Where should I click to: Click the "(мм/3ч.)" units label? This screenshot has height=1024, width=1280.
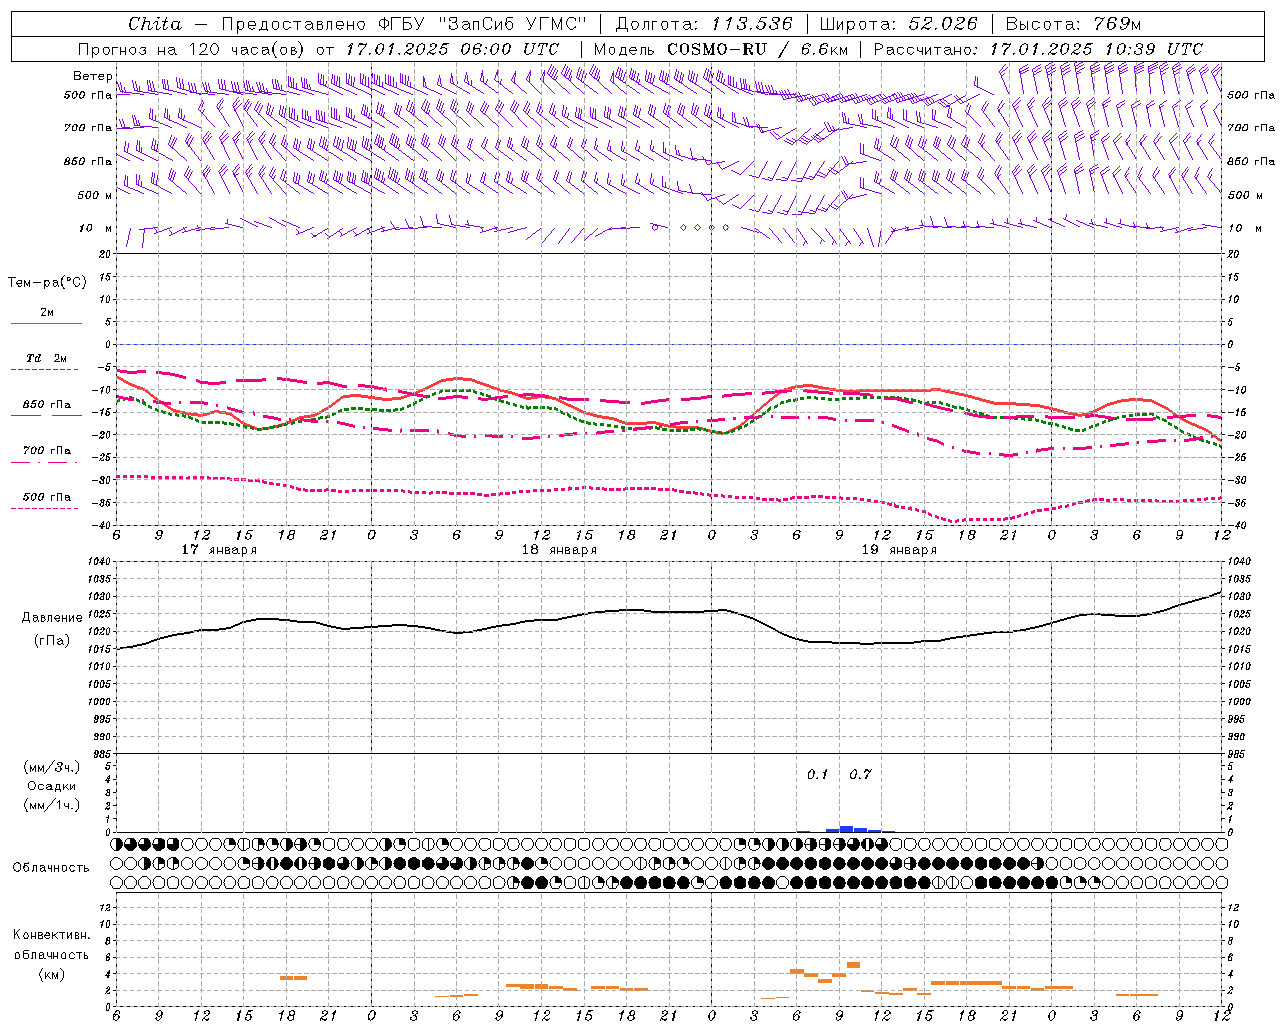51,767
